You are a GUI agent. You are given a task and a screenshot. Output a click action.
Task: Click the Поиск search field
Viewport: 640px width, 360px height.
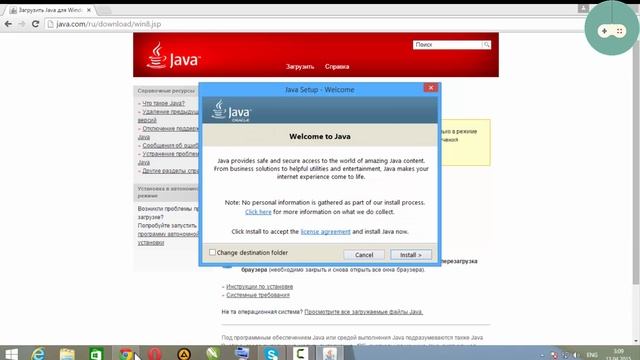pyautogui.click(x=447, y=45)
